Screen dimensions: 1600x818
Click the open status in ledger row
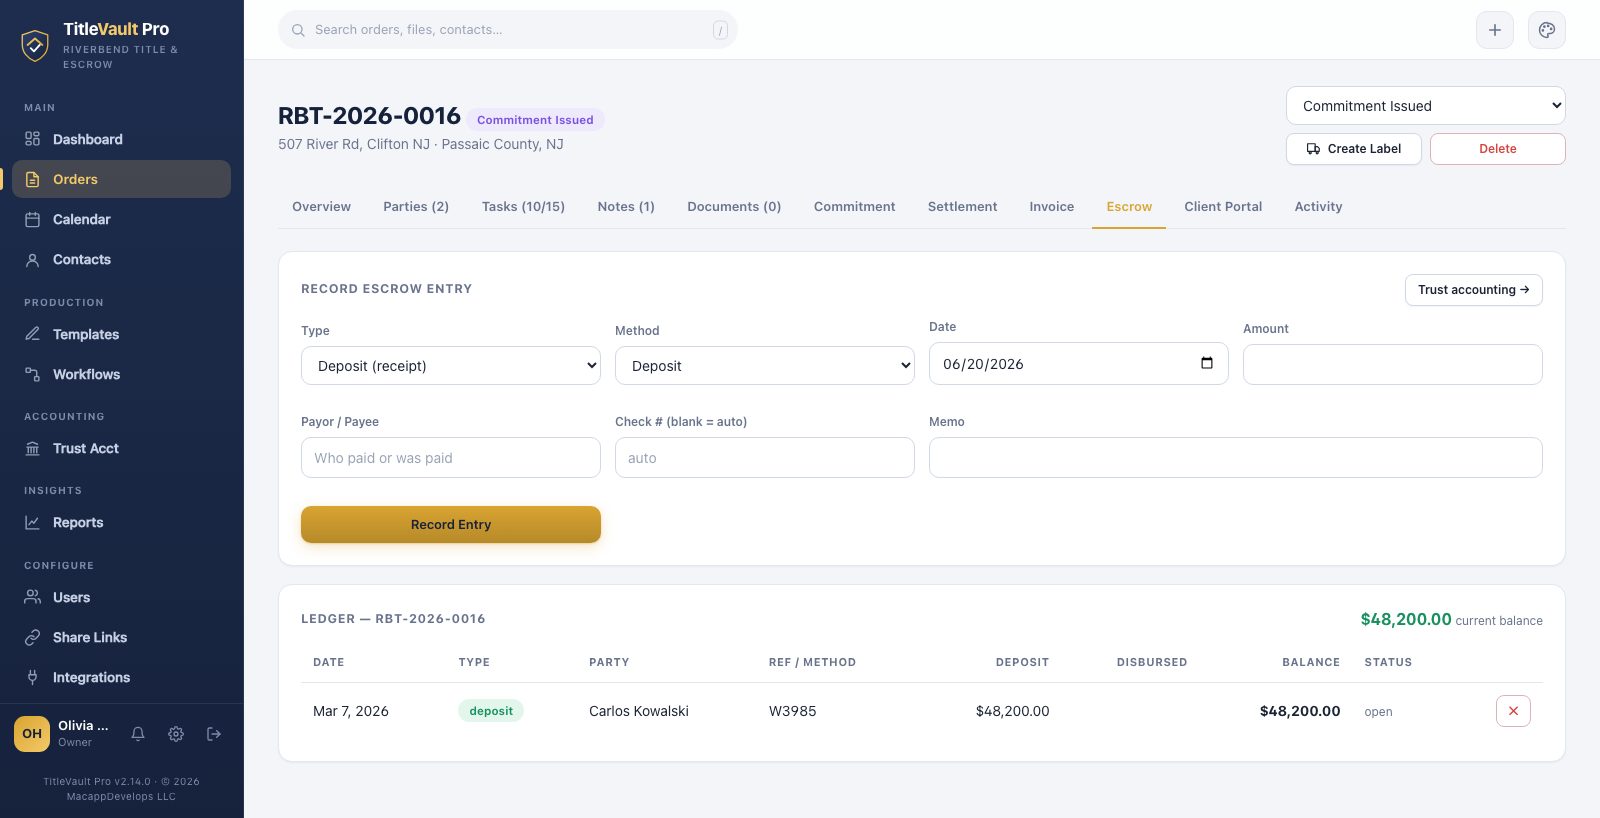click(1379, 712)
